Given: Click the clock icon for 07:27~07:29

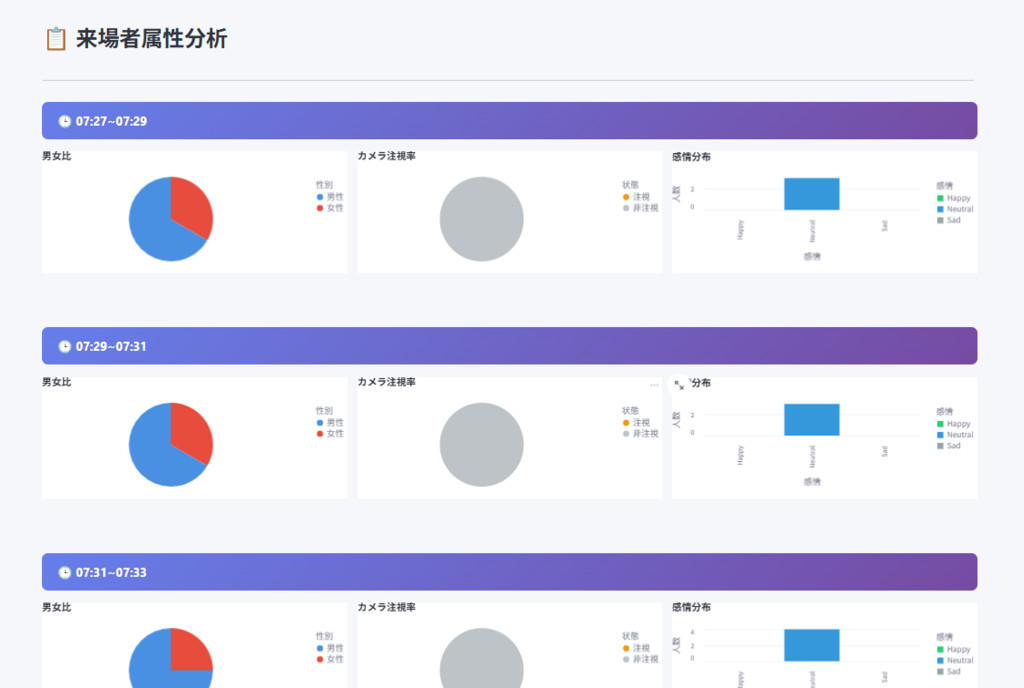Looking at the screenshot, I should (x=64, y=121).
